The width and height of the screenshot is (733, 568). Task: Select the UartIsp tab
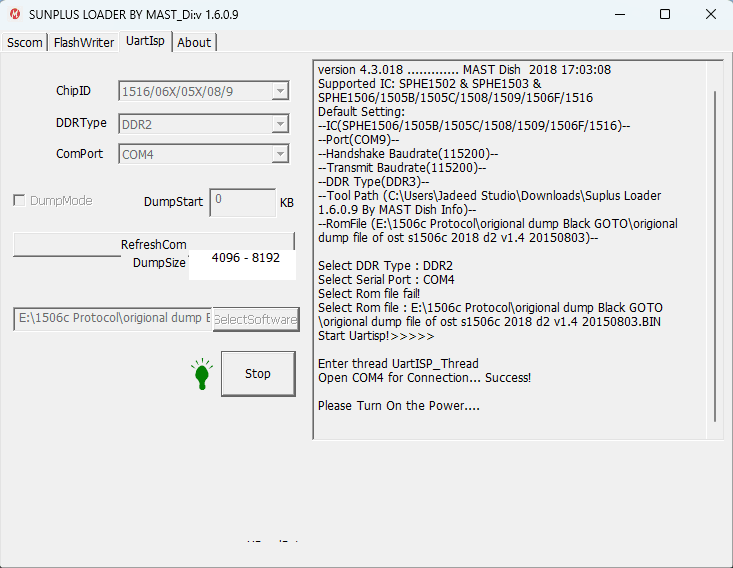pos(145,41)
